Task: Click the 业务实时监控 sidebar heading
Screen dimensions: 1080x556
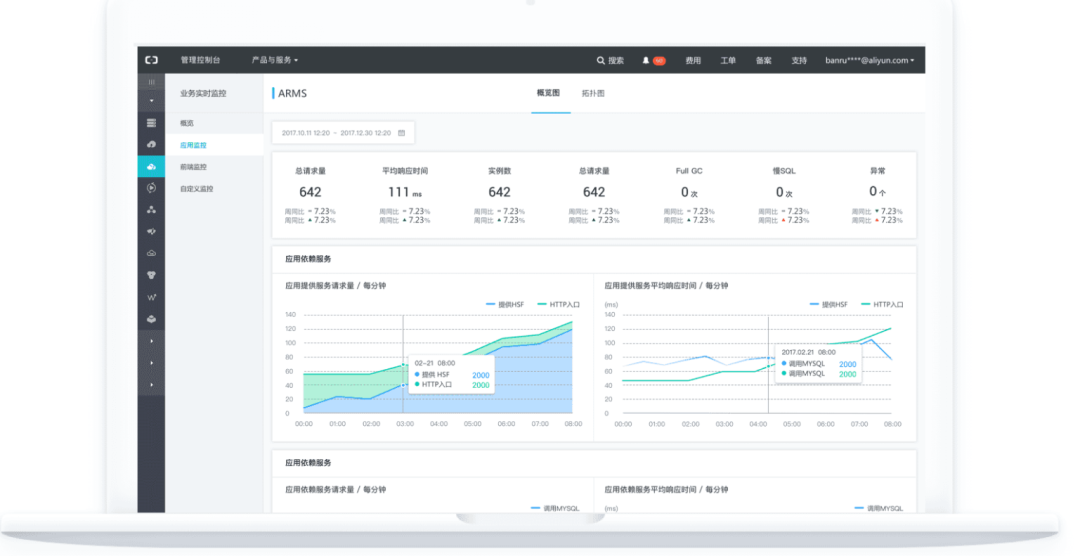Action: pyautogui.click(x=203, y=94)
